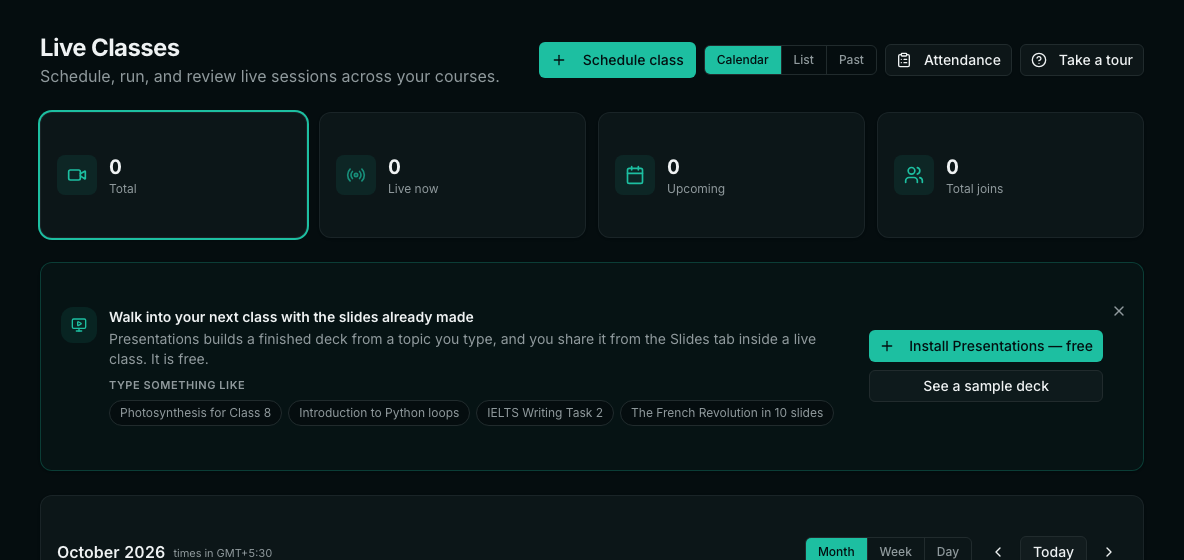1184x560 pixels.
Task: Pick the Photosynthesis for Class 8 chip
Action: tap(195, 413)
